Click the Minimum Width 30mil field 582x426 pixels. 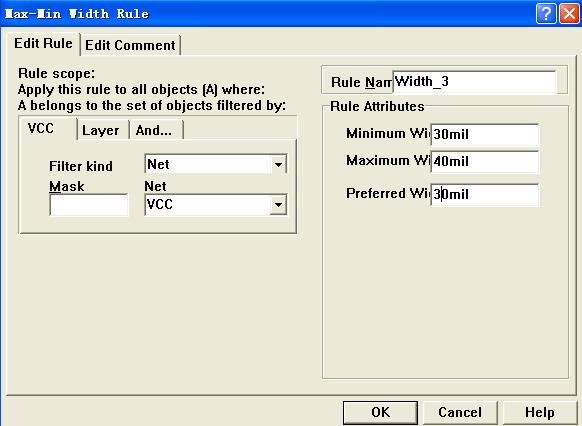click(484, 134)
